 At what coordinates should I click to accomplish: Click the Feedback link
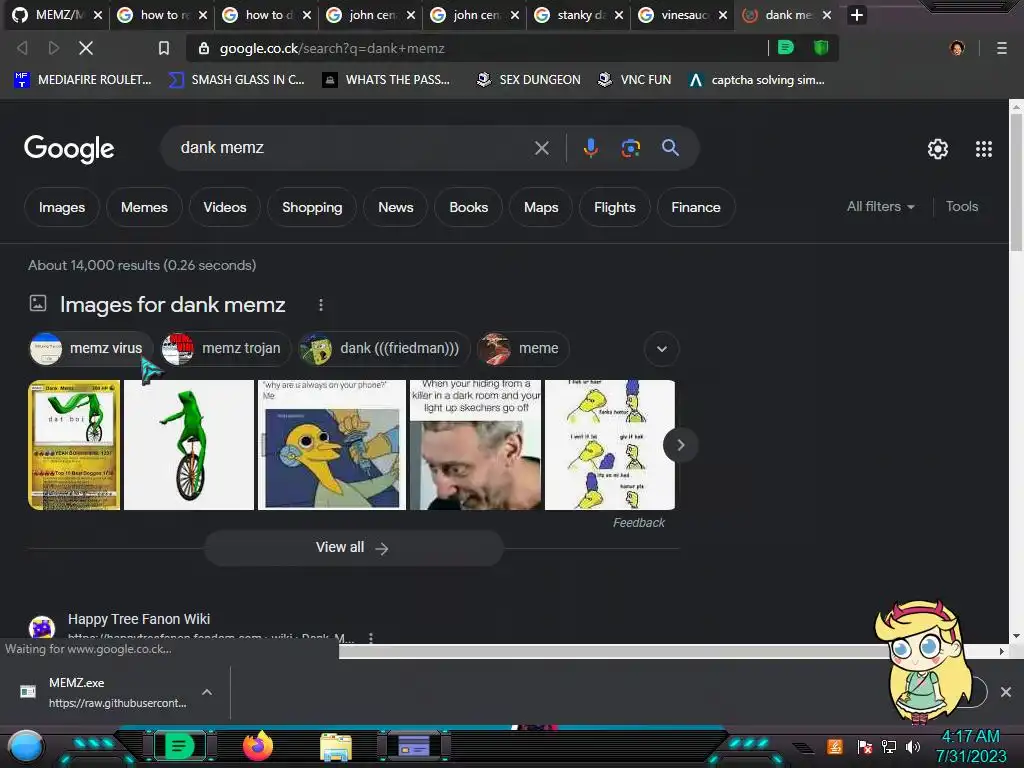(x=639, y=522)
